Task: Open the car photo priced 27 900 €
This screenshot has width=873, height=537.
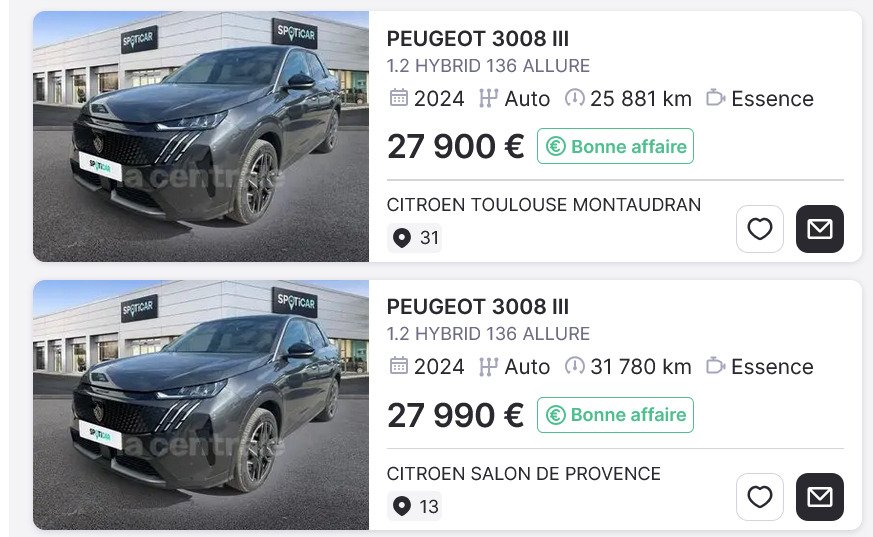Action: point(201,137)
